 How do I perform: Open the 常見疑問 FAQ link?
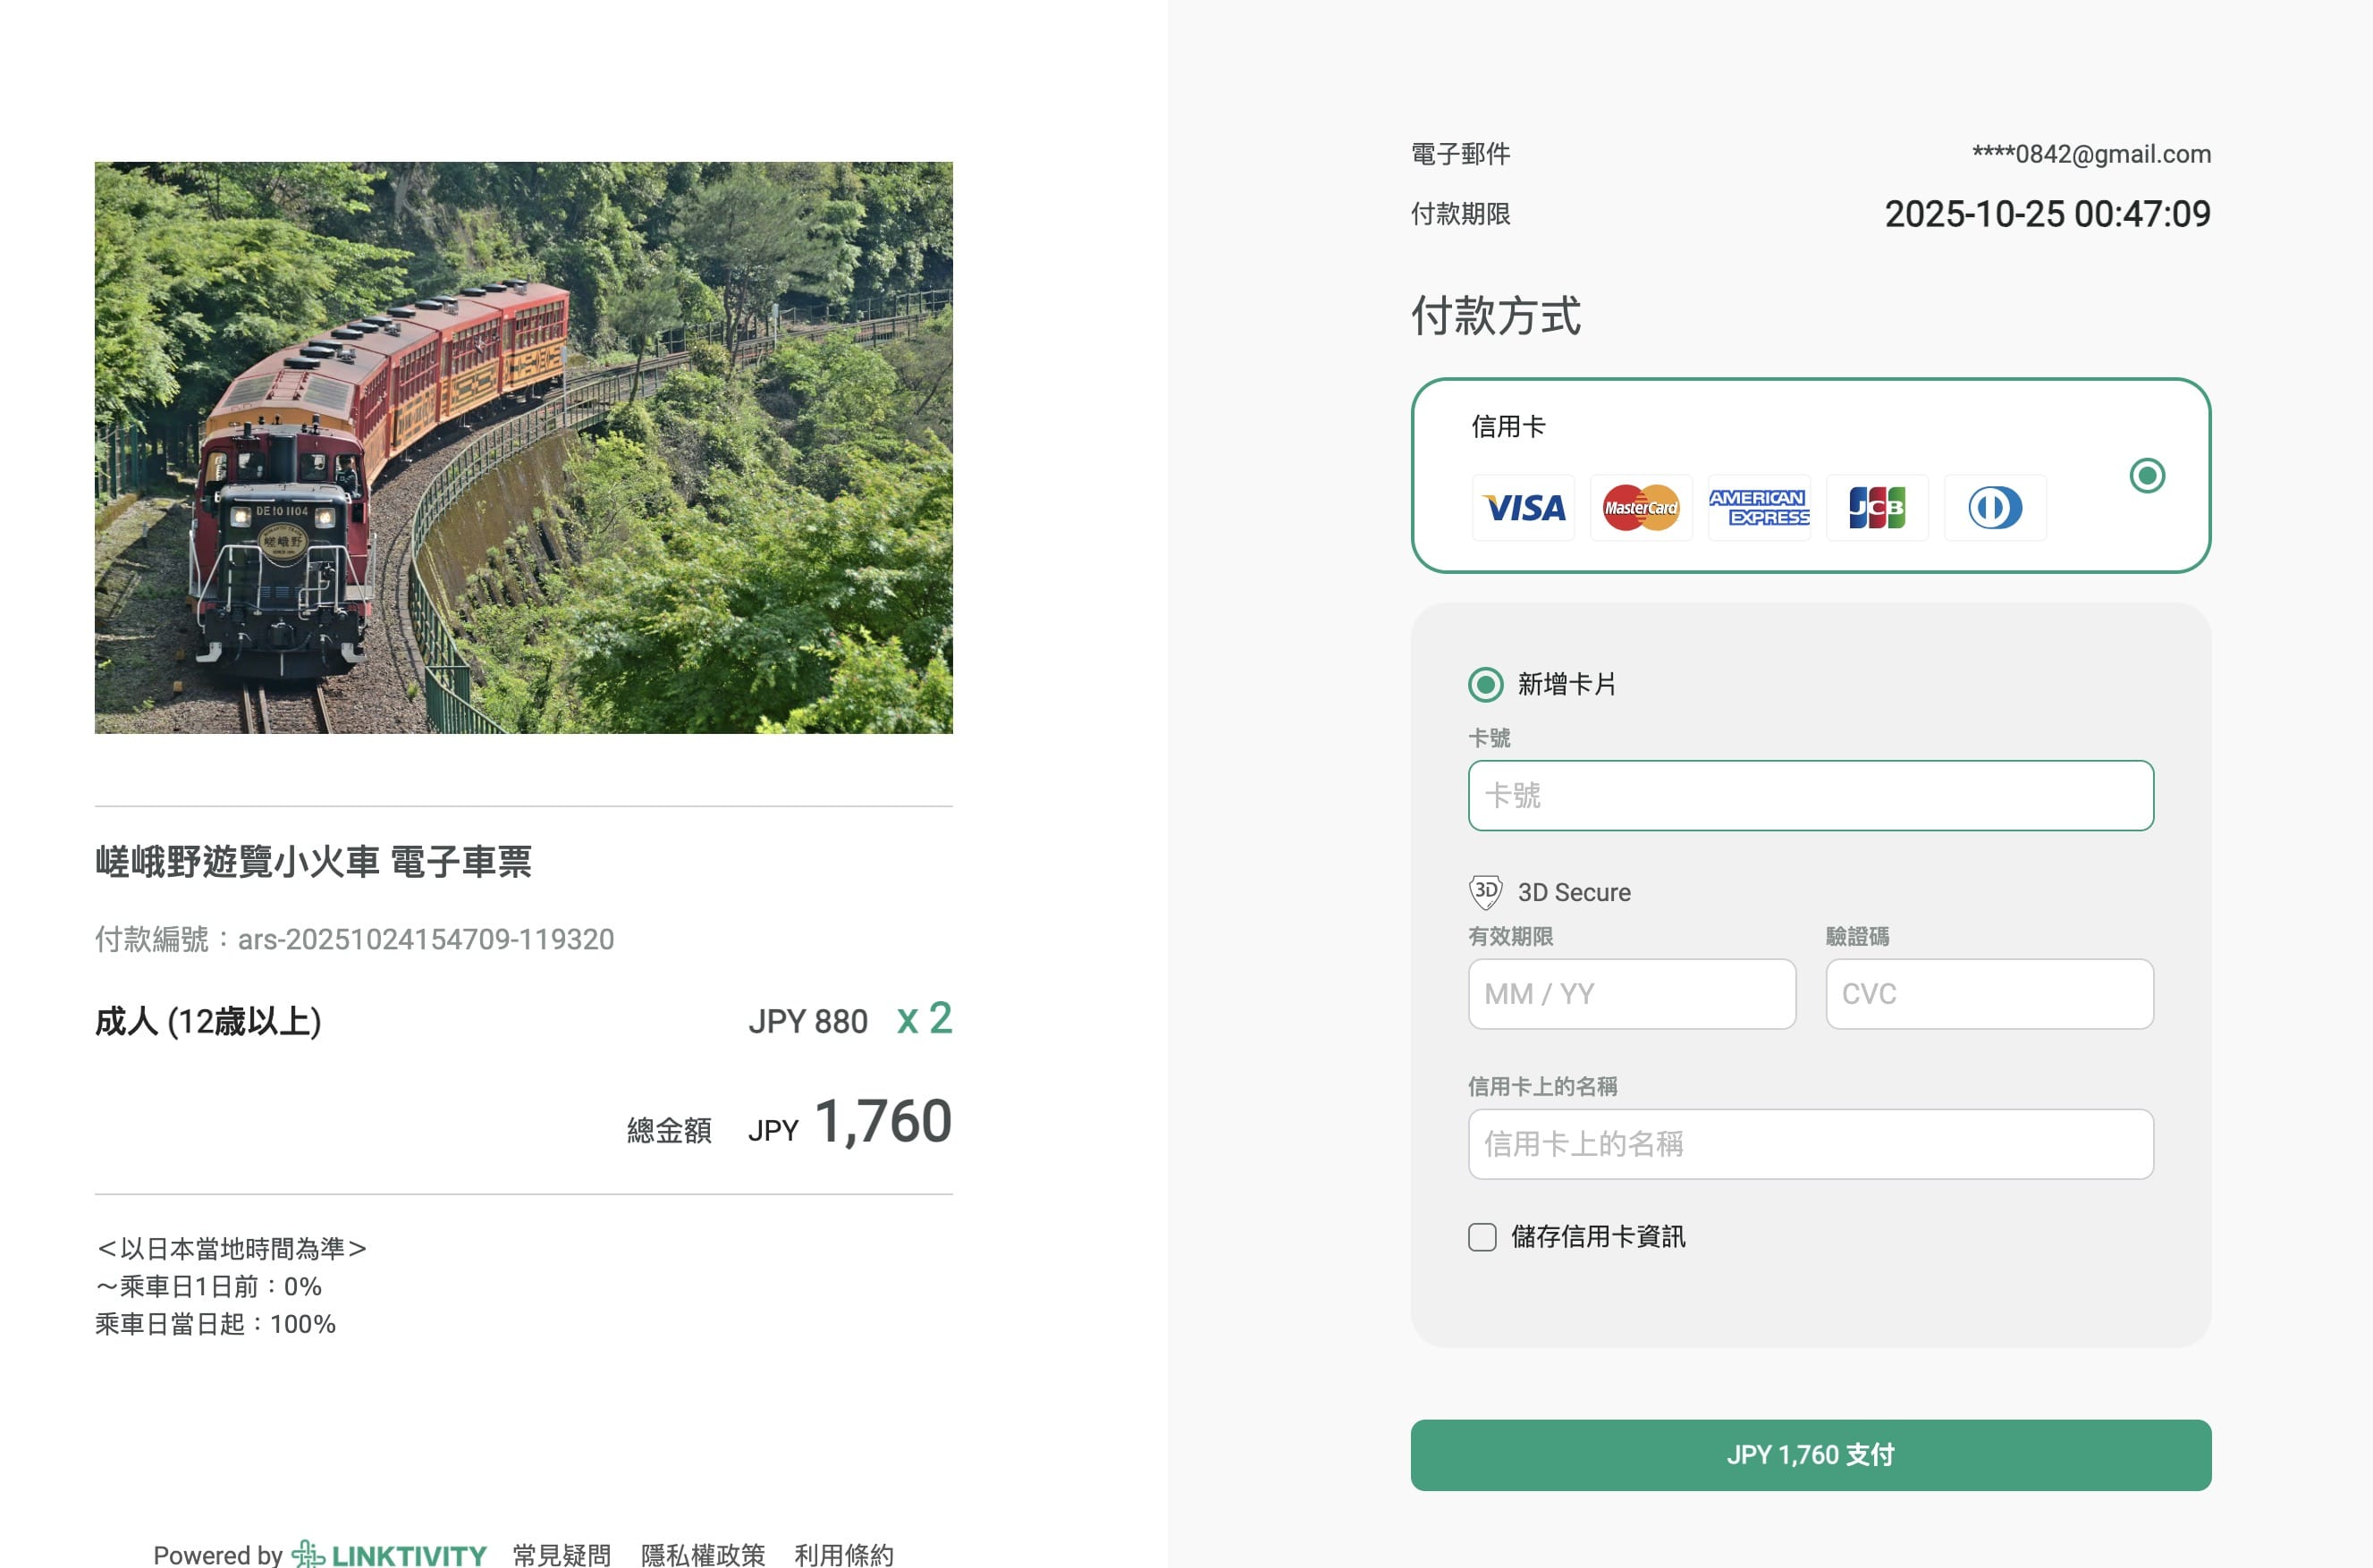coord(562,1555)
